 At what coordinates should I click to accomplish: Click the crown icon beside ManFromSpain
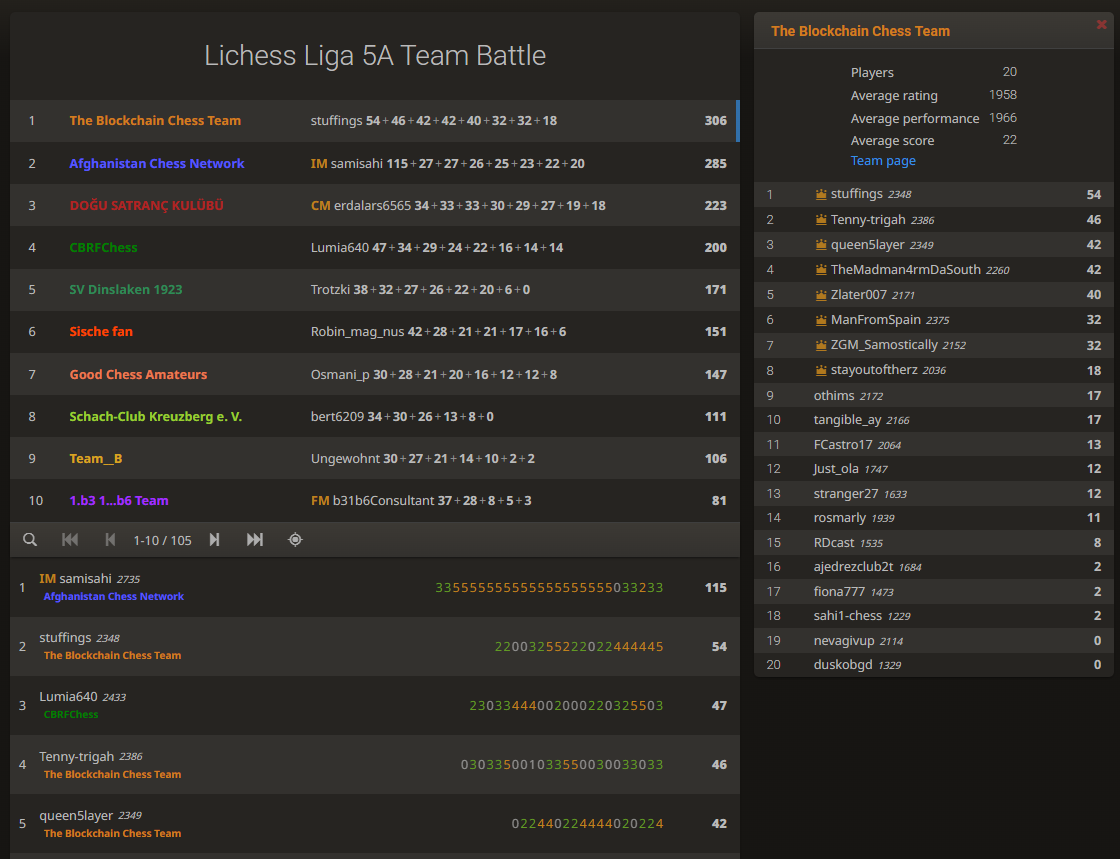(x=821, y=320)
